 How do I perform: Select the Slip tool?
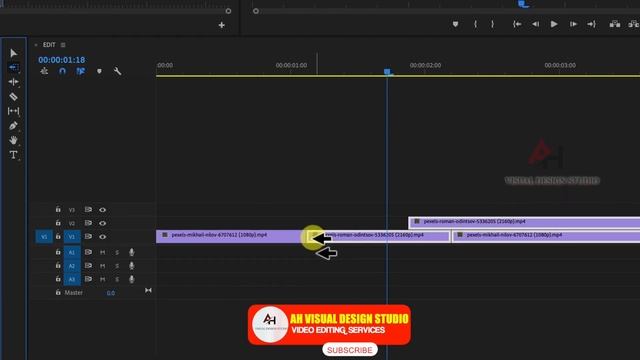click(x=13, y=111)
